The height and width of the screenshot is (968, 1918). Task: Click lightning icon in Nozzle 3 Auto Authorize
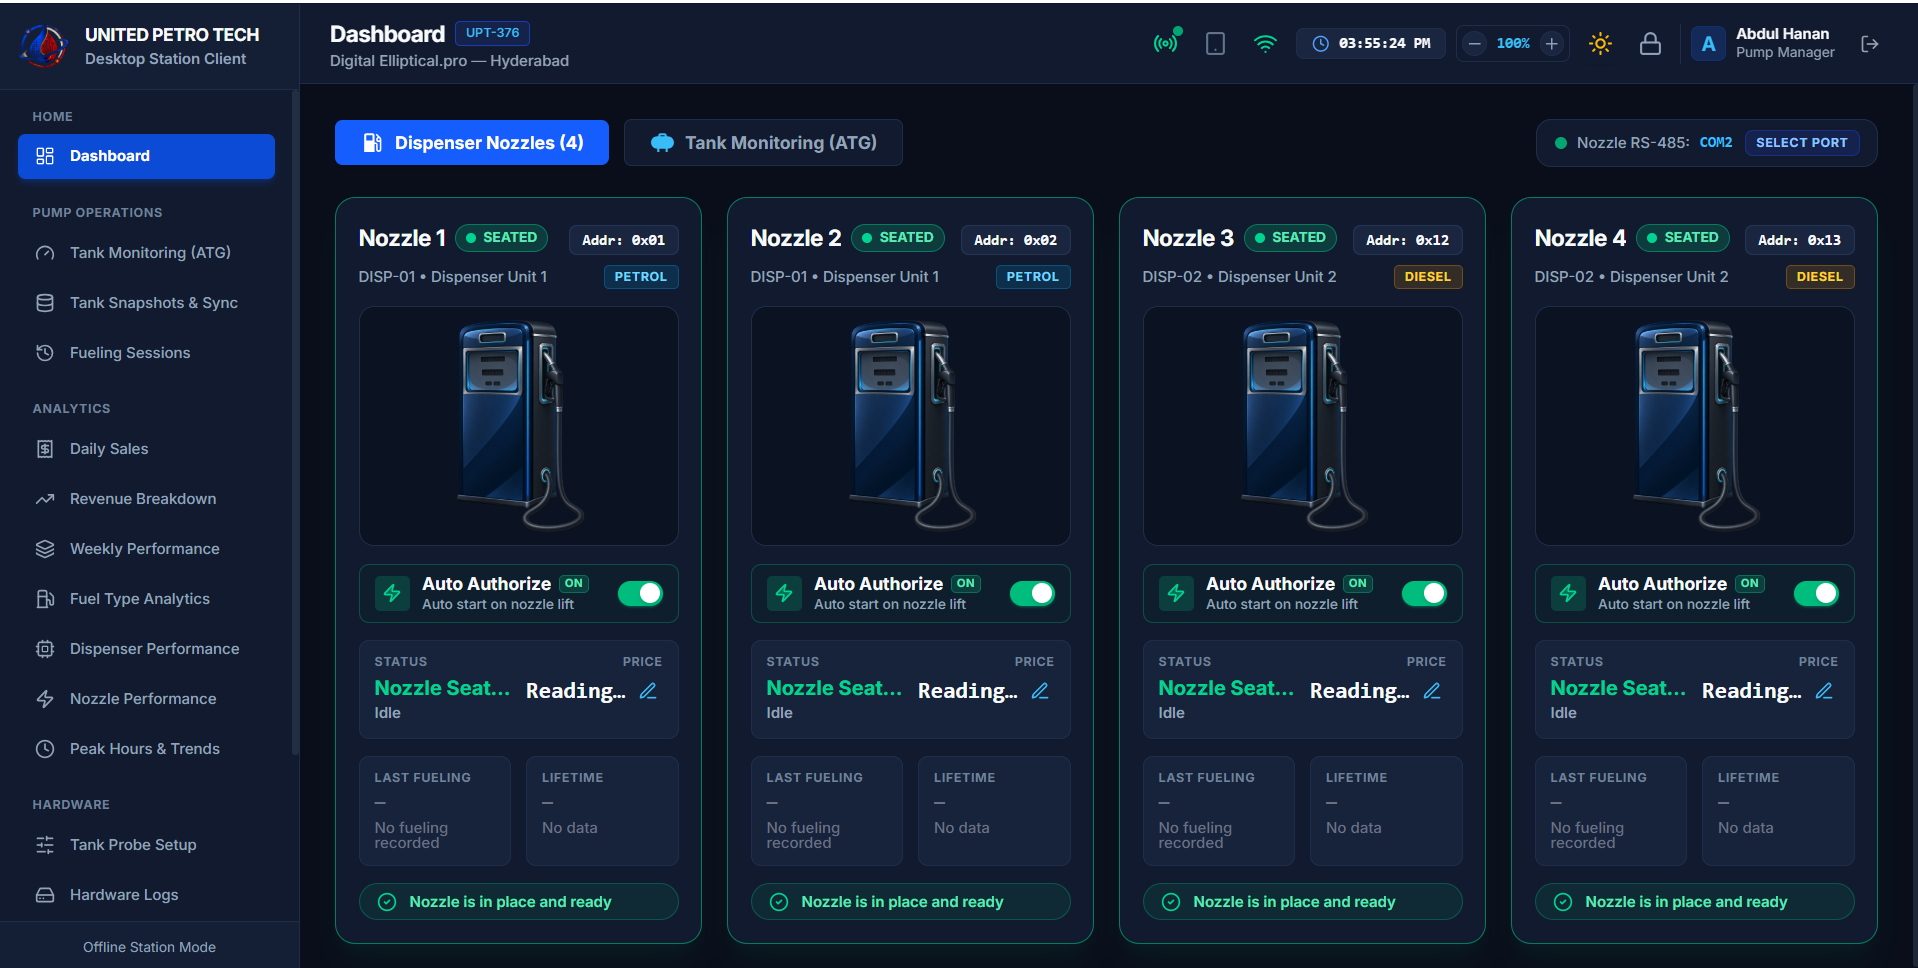click(x=1176, y=594)
